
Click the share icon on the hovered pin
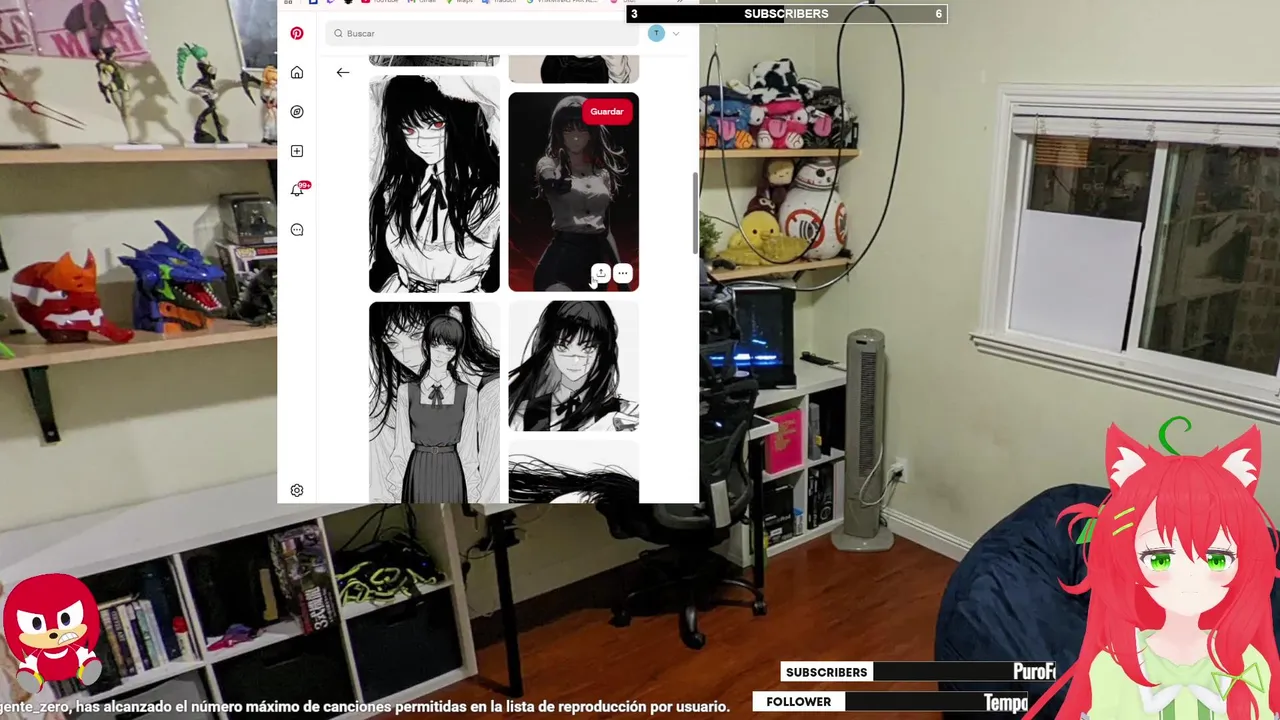click(600, 273)
